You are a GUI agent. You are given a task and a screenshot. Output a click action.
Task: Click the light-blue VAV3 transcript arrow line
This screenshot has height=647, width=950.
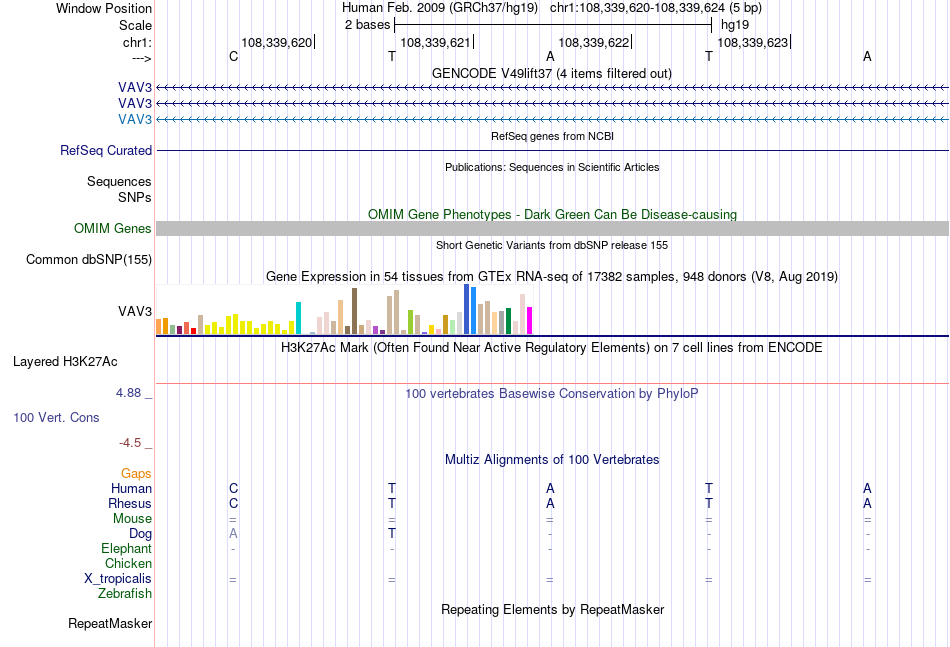552,120
